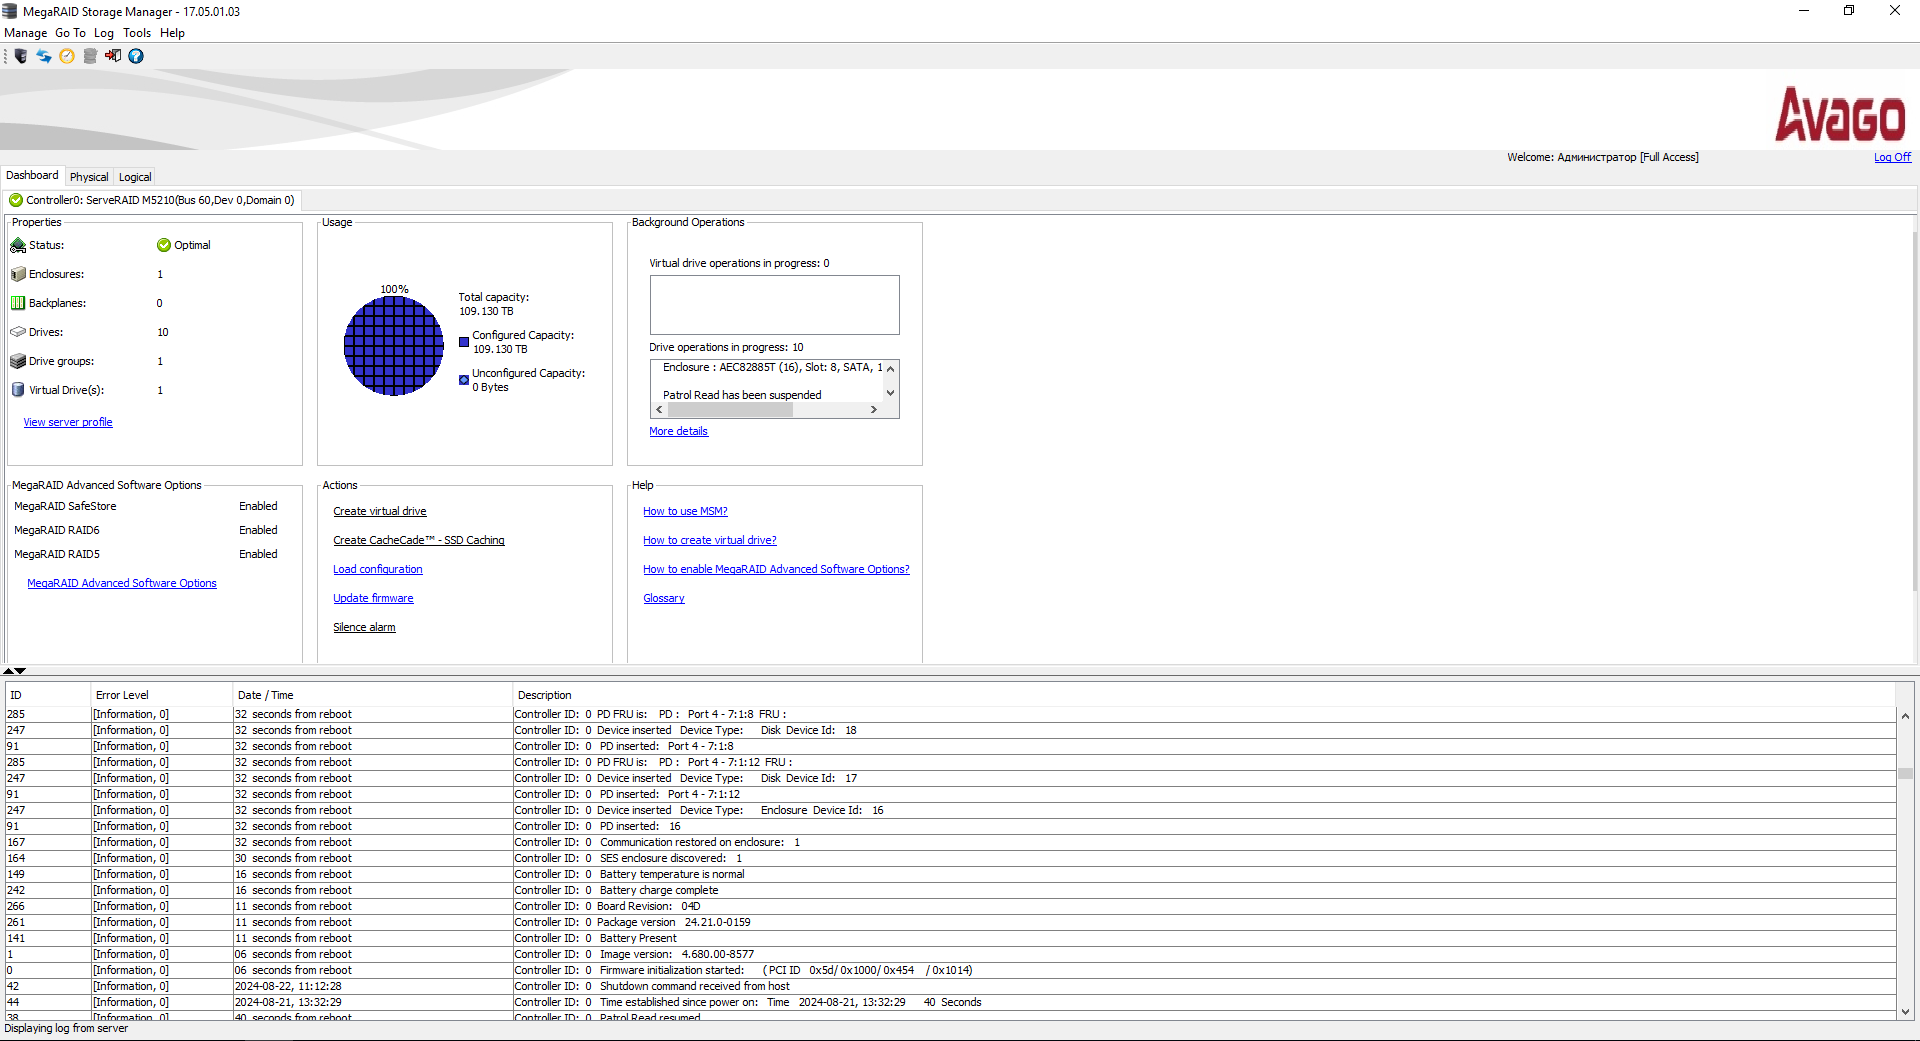Click the Virtual Drive(s) icon in Properties
1920x1041 pixels.
pyautogui.click(x=18, y=390)
